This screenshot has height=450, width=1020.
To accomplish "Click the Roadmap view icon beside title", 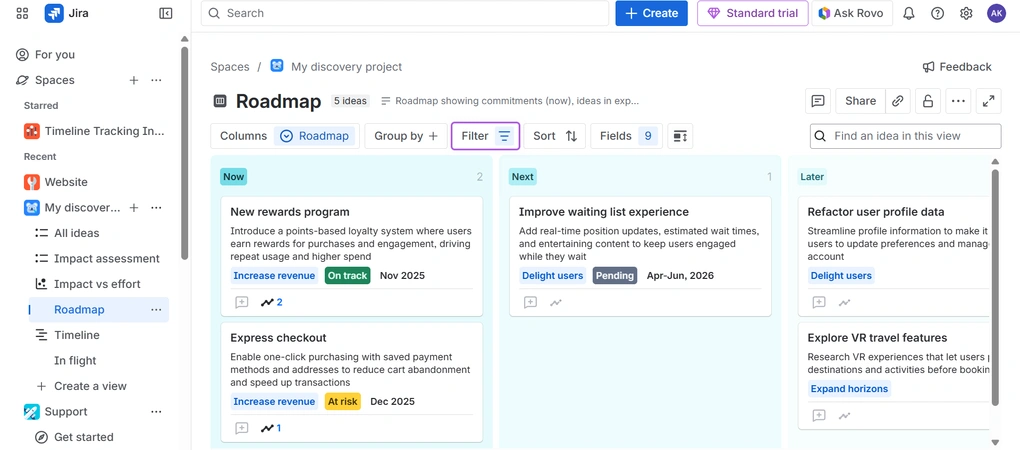I will click(x=220, y=101).
